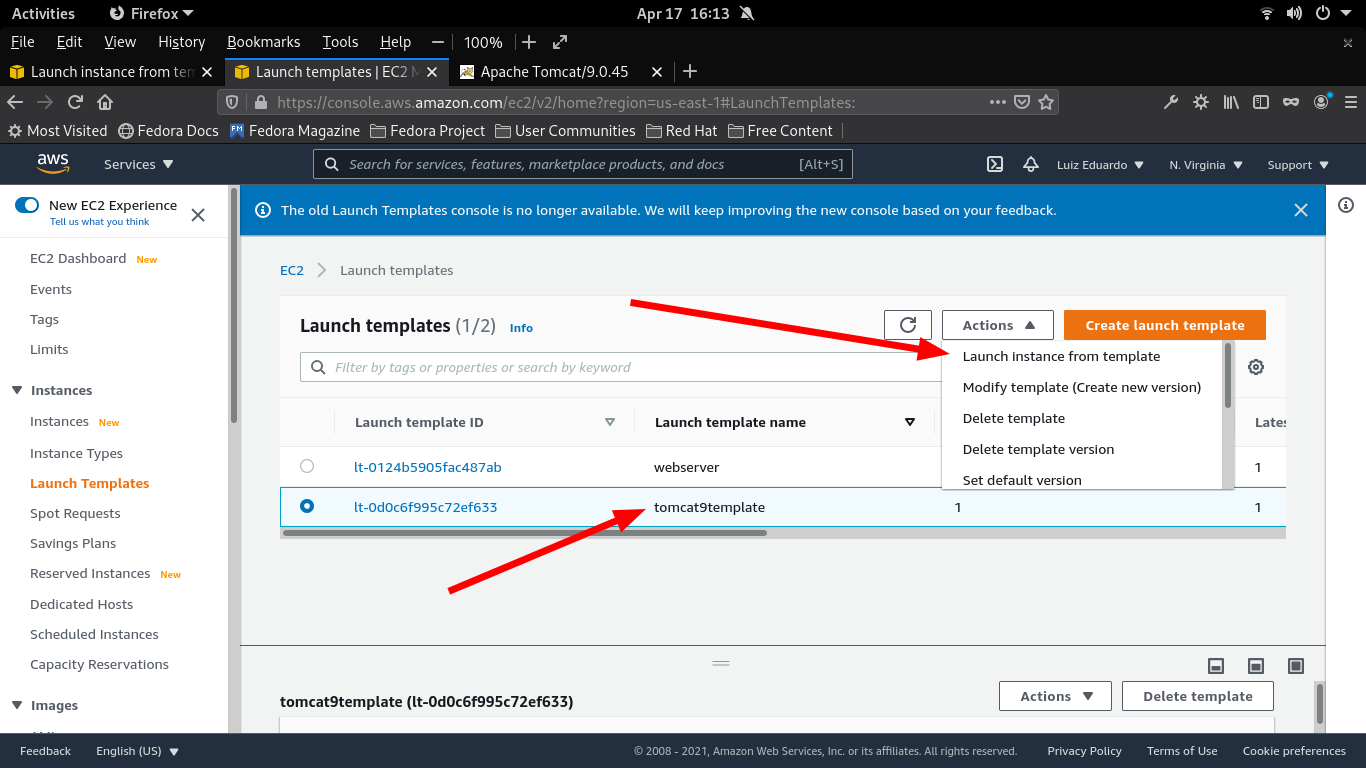
Task: Collapse the Images sidebar section
Action: click(x=17, y=705)
